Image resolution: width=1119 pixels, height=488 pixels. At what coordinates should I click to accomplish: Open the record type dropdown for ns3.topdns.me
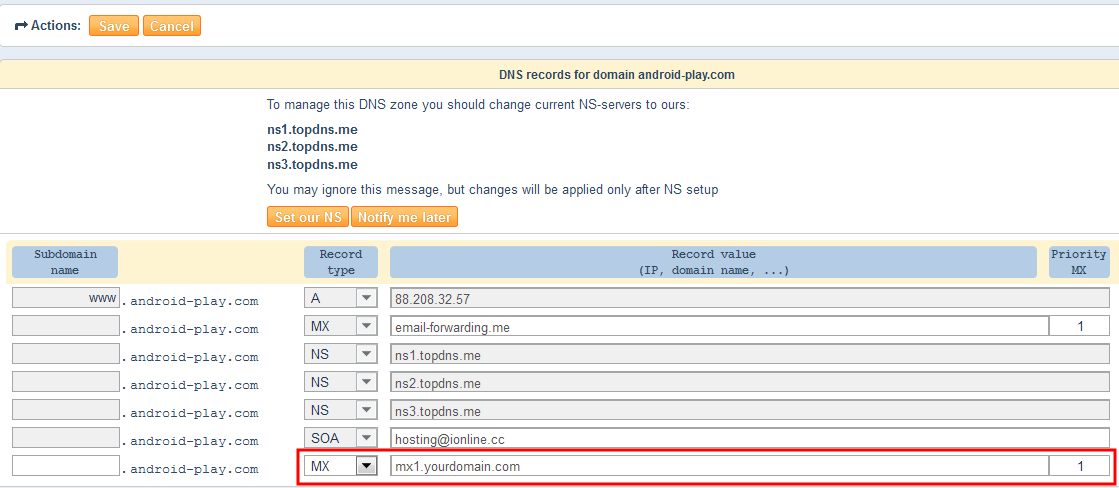341,410
